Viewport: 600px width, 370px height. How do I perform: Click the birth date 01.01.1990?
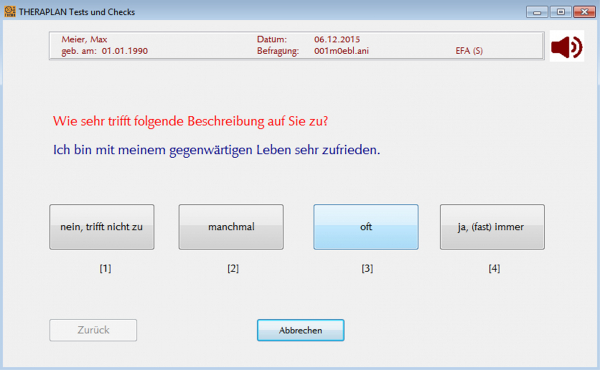pyautogui.click(x=124, y=51)
